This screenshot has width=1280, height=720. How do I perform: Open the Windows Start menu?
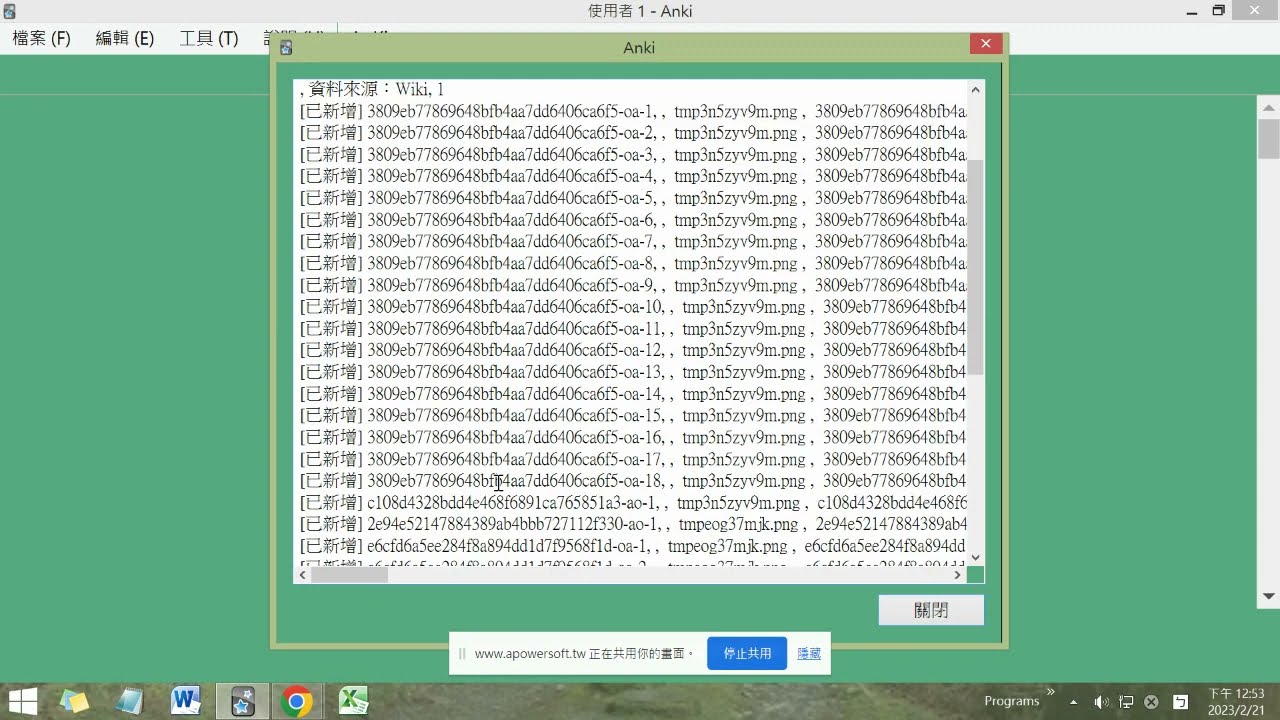[22, 701]
